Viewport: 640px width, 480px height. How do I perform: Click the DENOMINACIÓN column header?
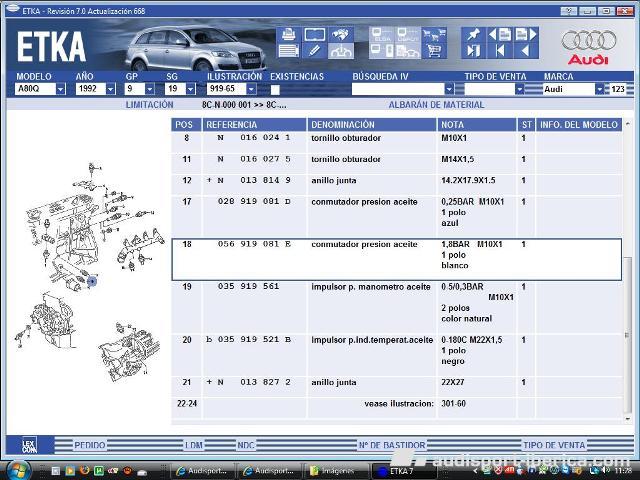(371, 124)
